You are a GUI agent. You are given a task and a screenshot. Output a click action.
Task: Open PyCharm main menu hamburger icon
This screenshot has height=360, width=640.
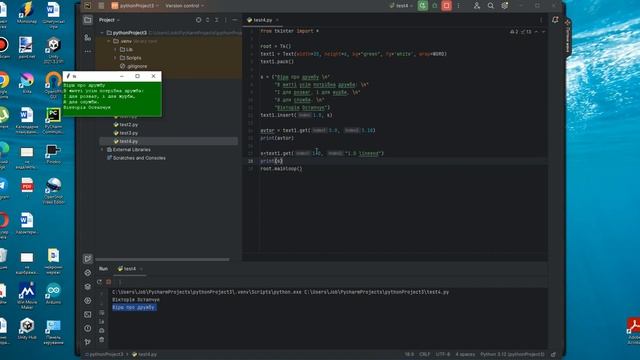click(x=101, y=6)
